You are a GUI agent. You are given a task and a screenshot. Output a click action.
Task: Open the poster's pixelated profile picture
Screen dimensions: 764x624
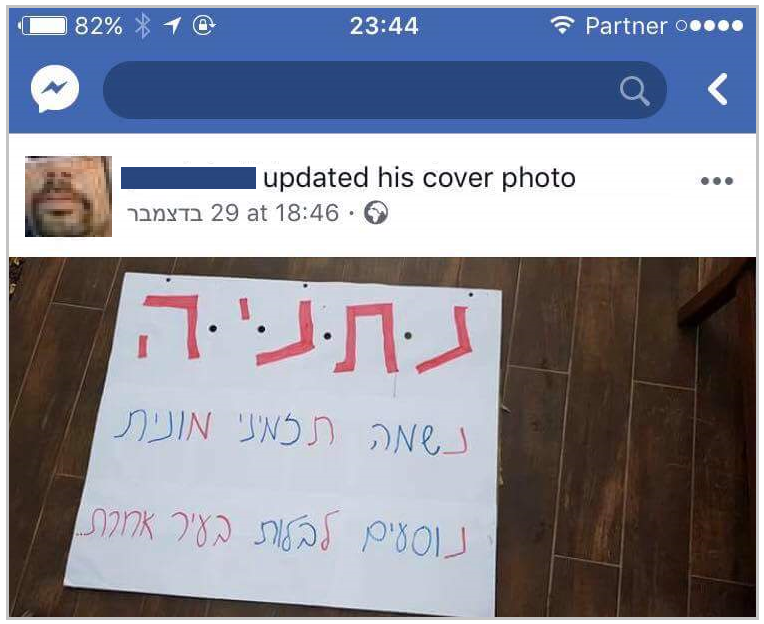(x=69, y=196)
